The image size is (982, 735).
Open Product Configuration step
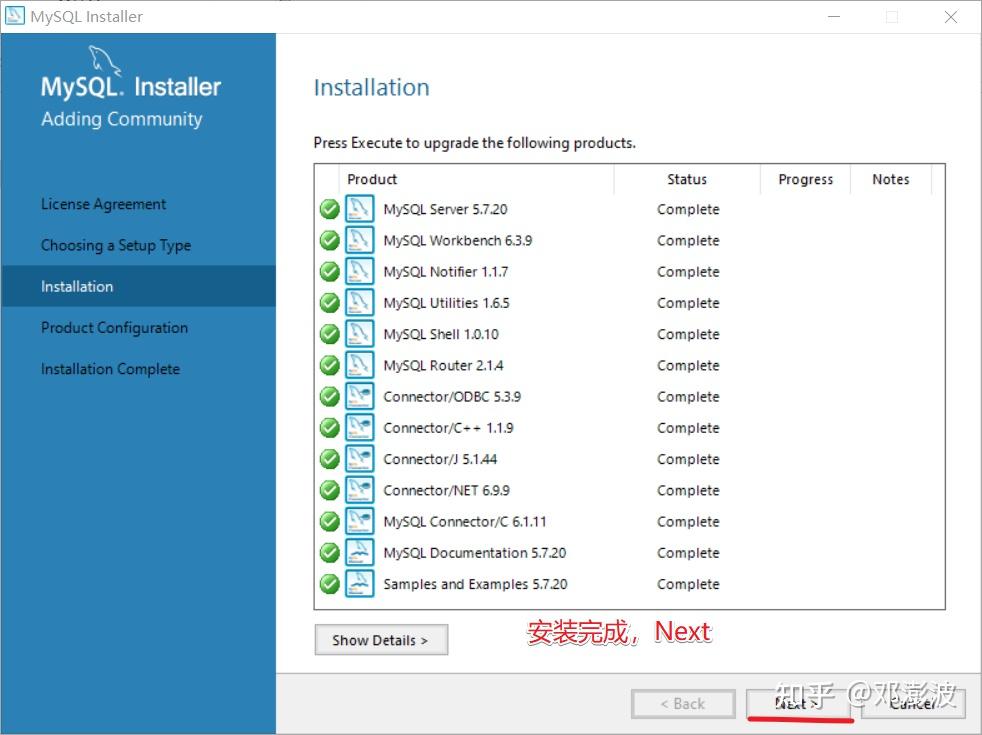tap(114, 327)
